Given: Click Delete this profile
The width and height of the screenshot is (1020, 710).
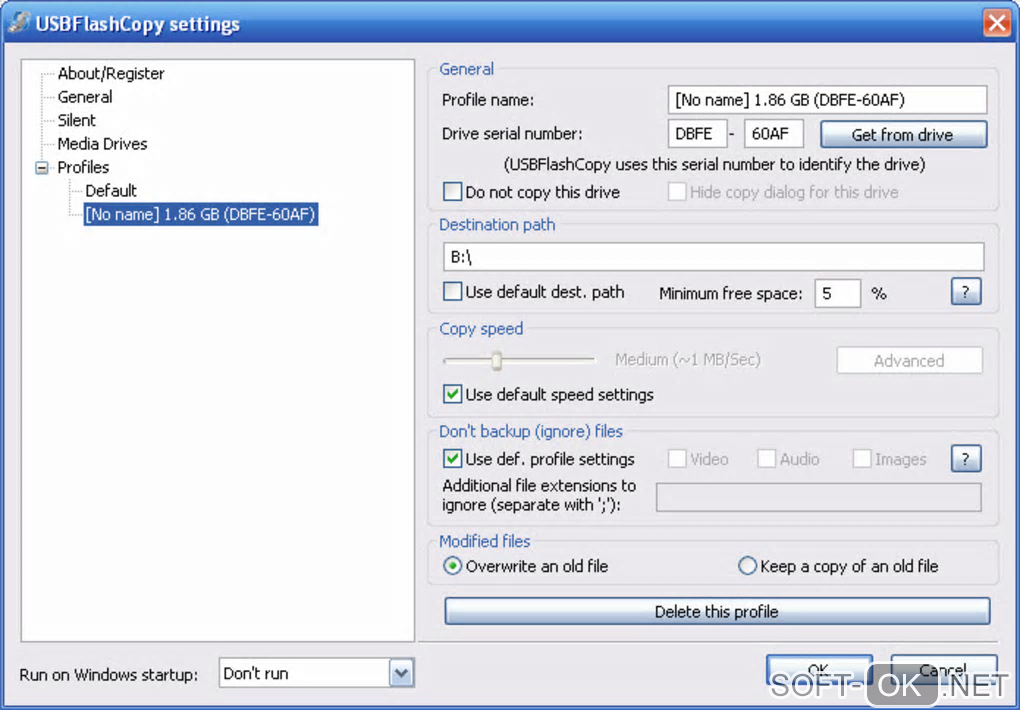Looking at the screenshot, I should pos(717,612).
